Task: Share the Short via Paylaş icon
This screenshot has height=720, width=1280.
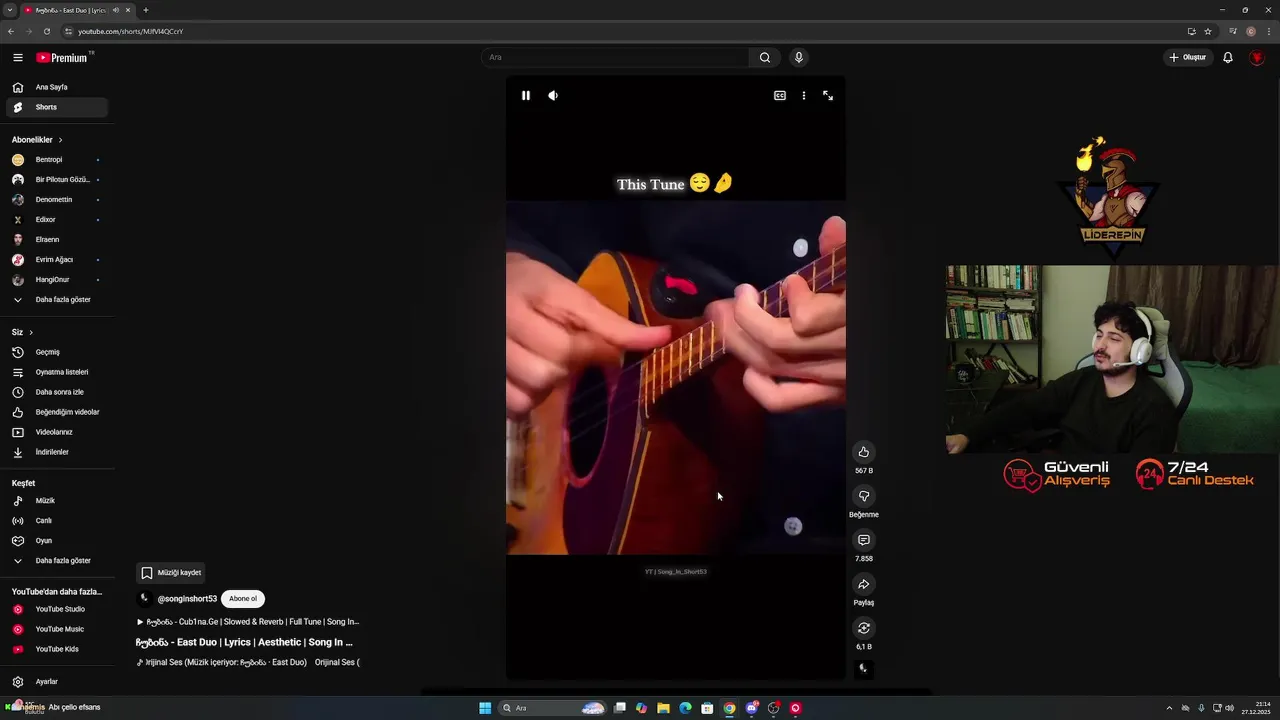Action: (x=864, y=584)
